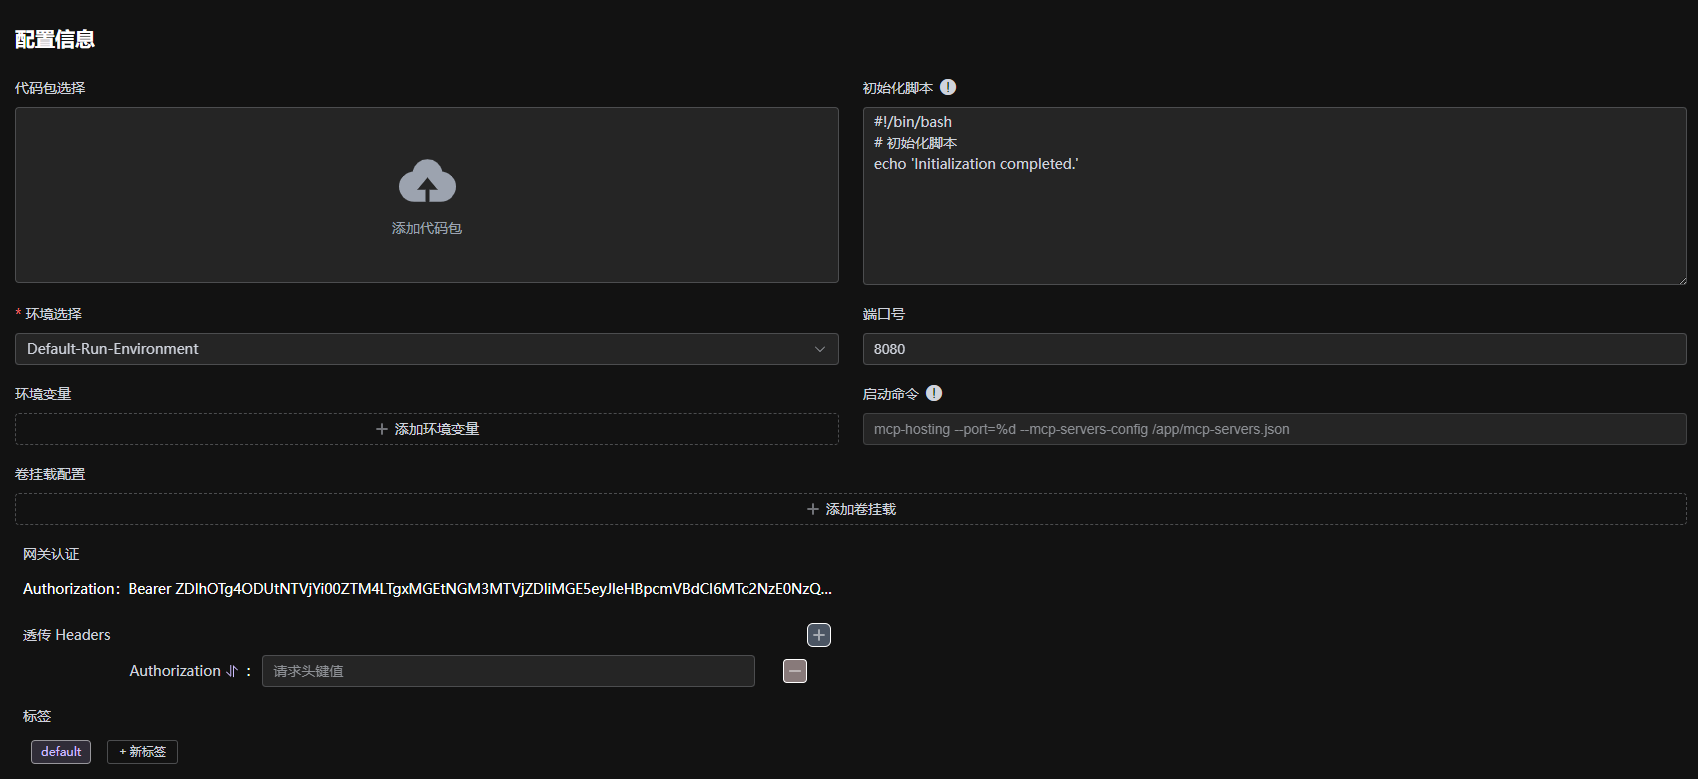The width and height of the screenshot is (1698, 779).
Task: Click the 添加代码包 label in upload area
Action: pos(427,229)
